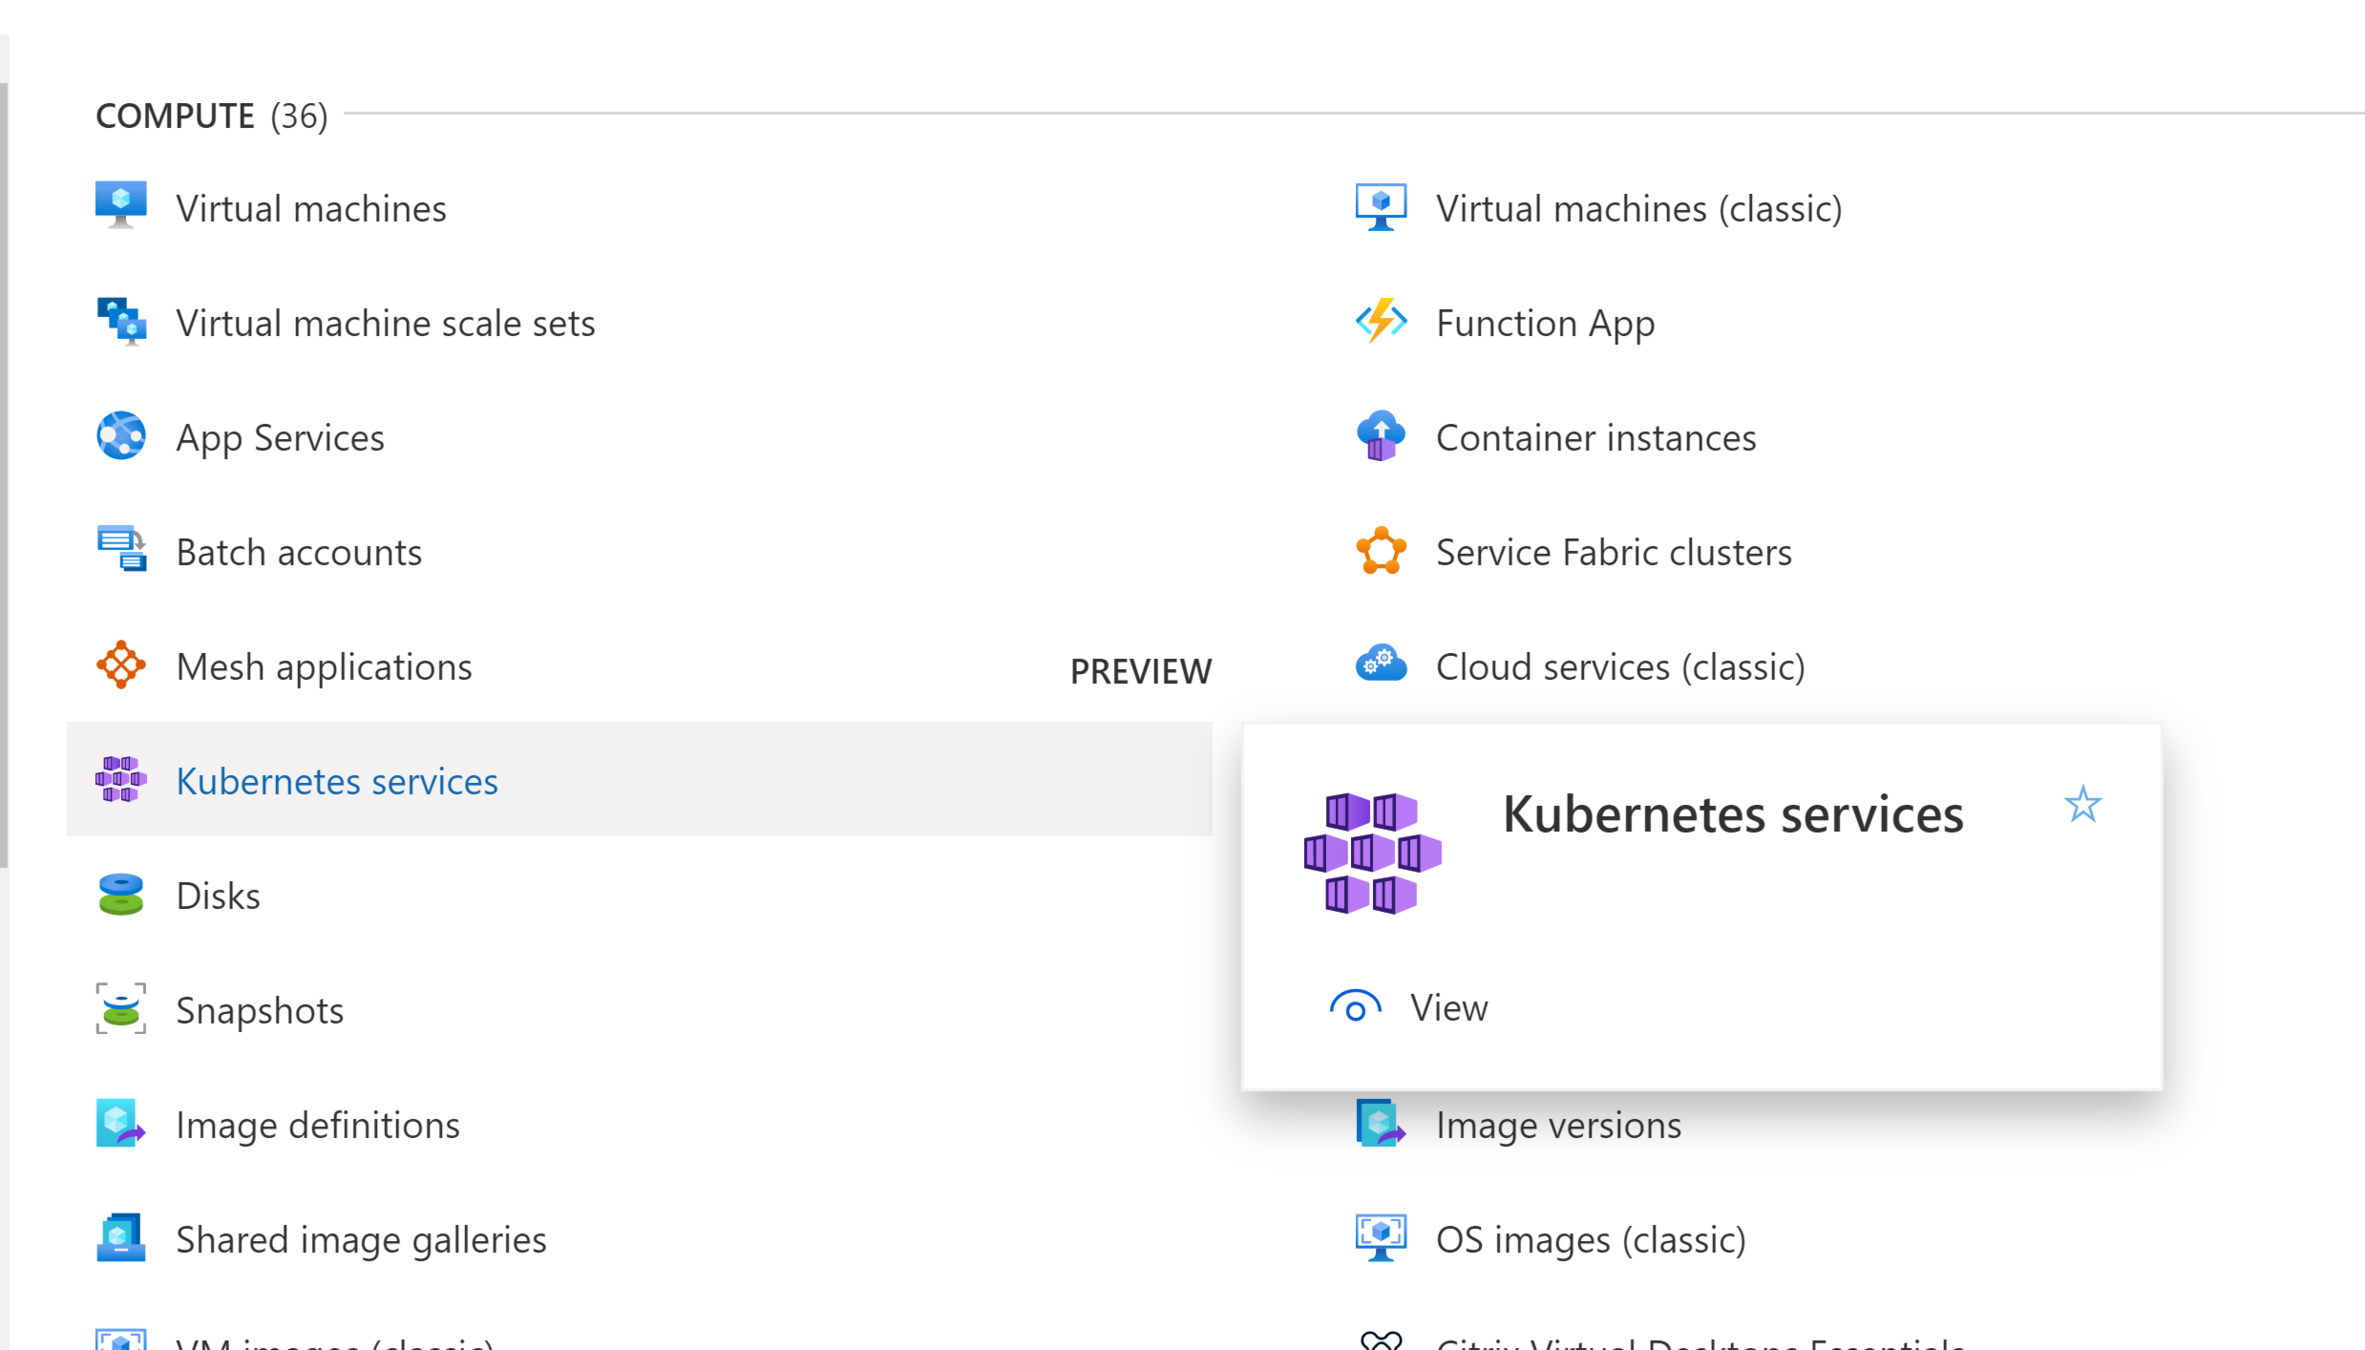The image size is (2365, 1350).
Task: Click the Container instances cloud icon
Action: [x=1381, y=436]
